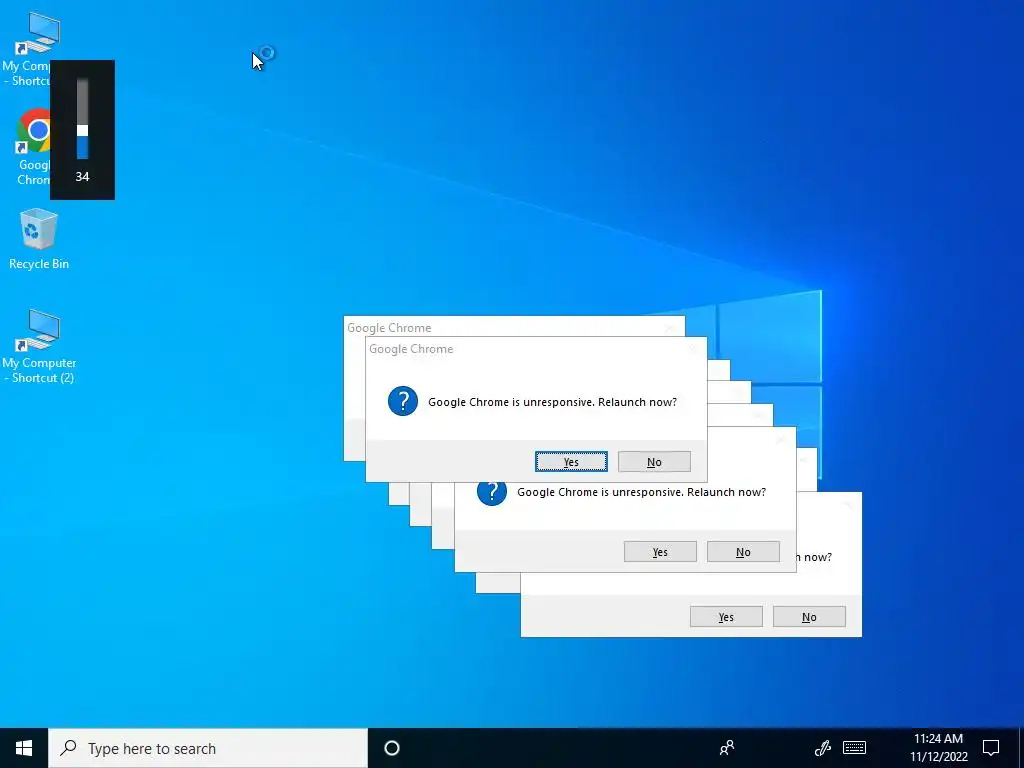This screenshot has height=768, width=1024.
Task: Open Cortana circle icon on the taskbar
Action: click(392, 748)
